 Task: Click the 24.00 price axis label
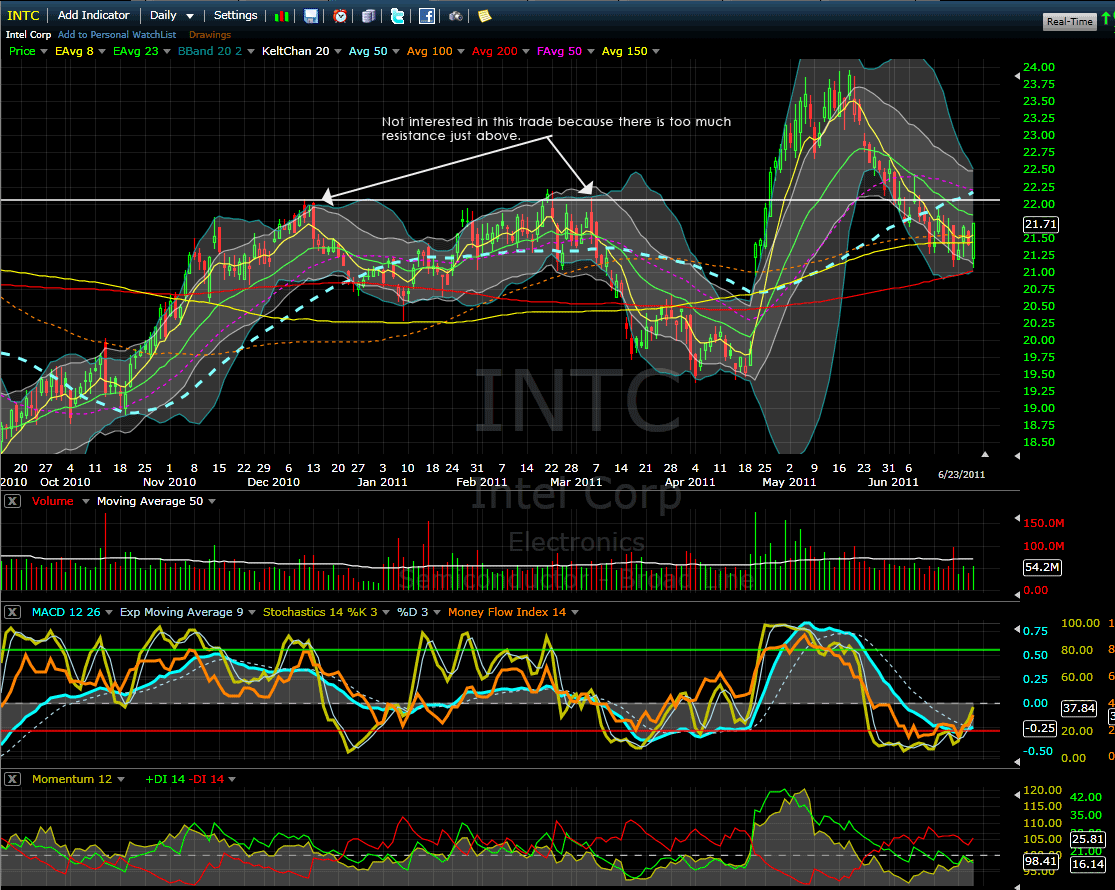1039,67
